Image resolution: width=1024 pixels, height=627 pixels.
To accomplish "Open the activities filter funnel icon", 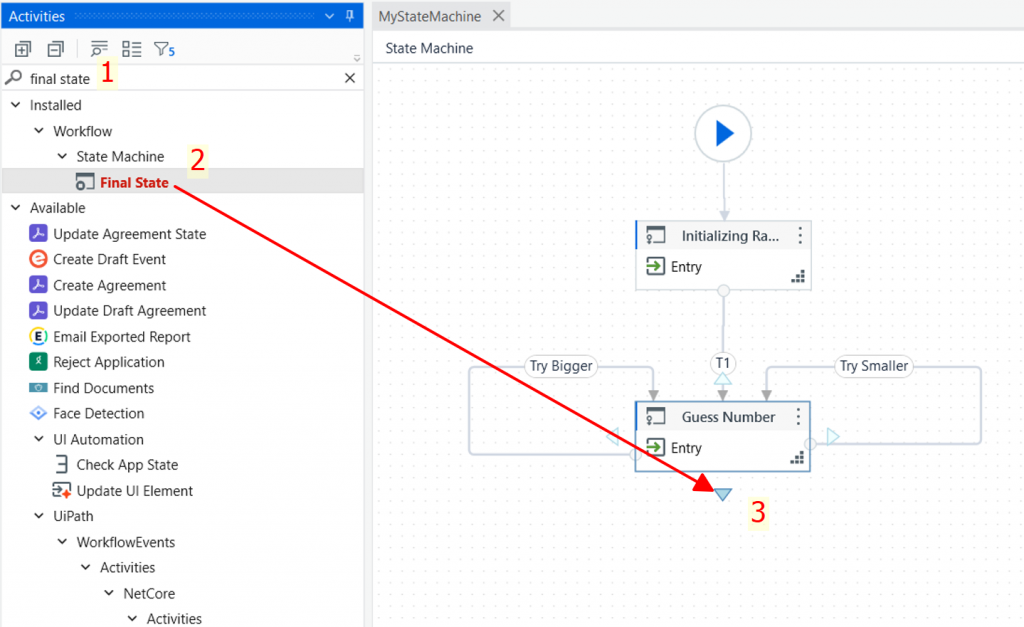I will click(164, 49).
